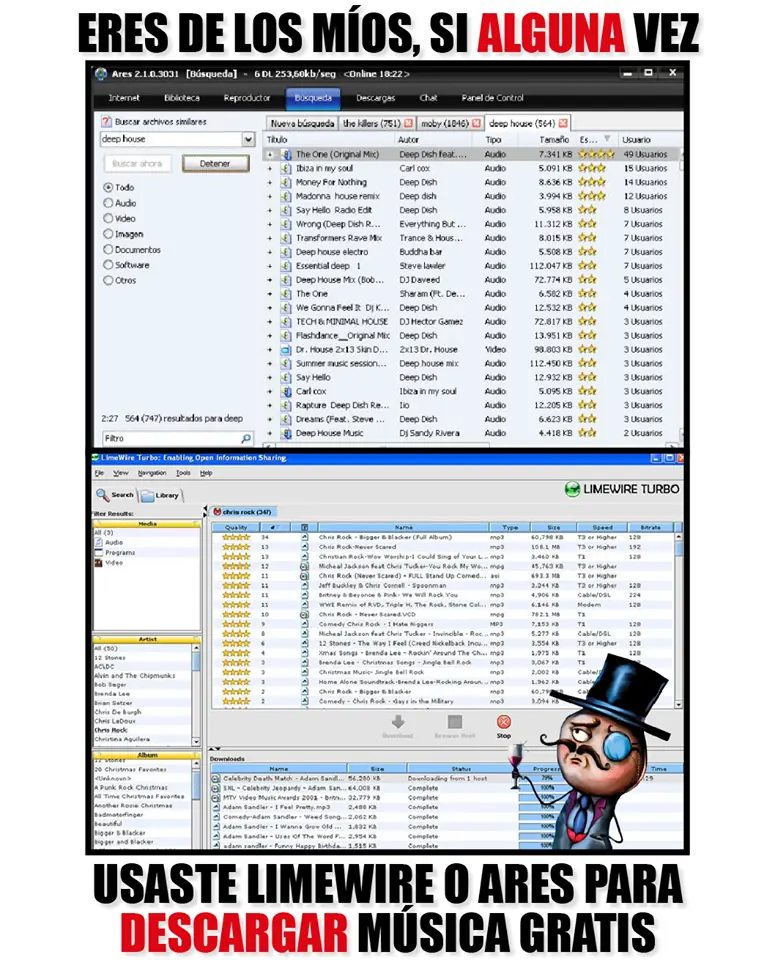Image resolution: width=775 pixels, height=960 pixels.
Task: Expand the Madonna house remix row
Action: point(269,197)
